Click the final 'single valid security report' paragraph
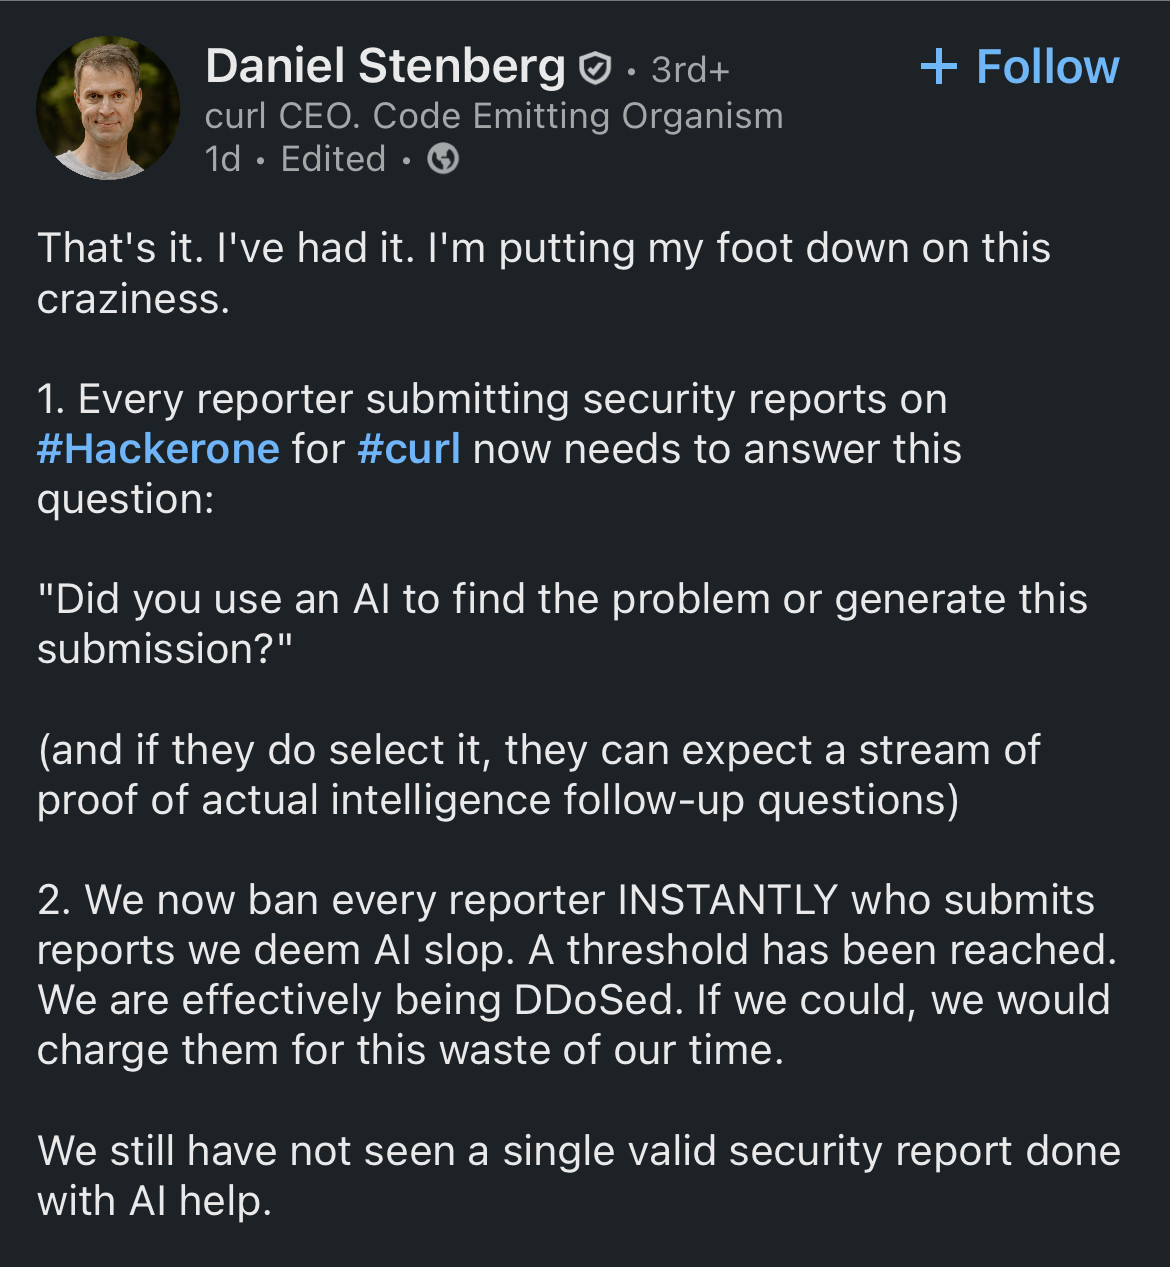The image size is (1170, 1267). [579, 1176]
